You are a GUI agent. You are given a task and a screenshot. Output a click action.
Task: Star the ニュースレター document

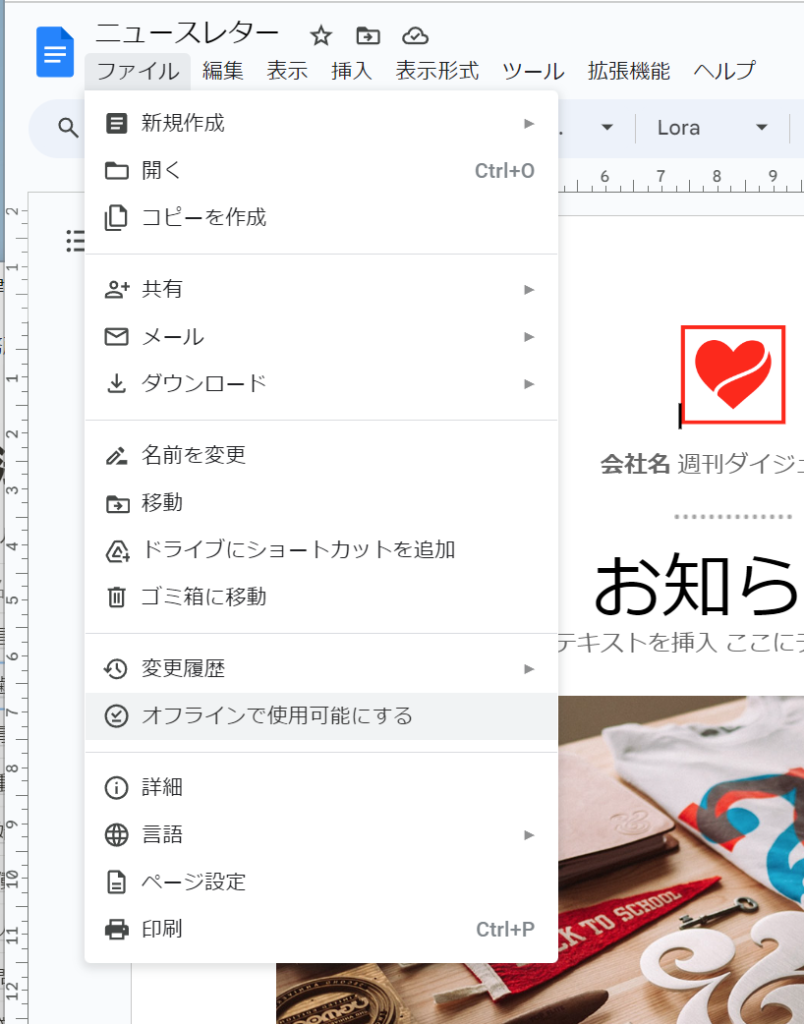(321, 36)
